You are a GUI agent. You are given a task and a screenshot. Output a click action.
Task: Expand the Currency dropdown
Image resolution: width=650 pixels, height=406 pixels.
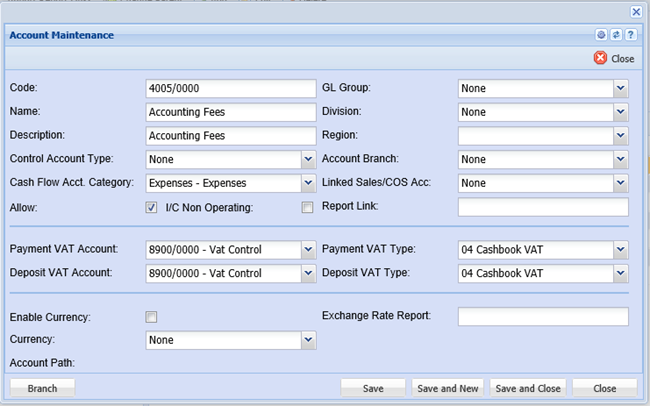click(307, 341)
